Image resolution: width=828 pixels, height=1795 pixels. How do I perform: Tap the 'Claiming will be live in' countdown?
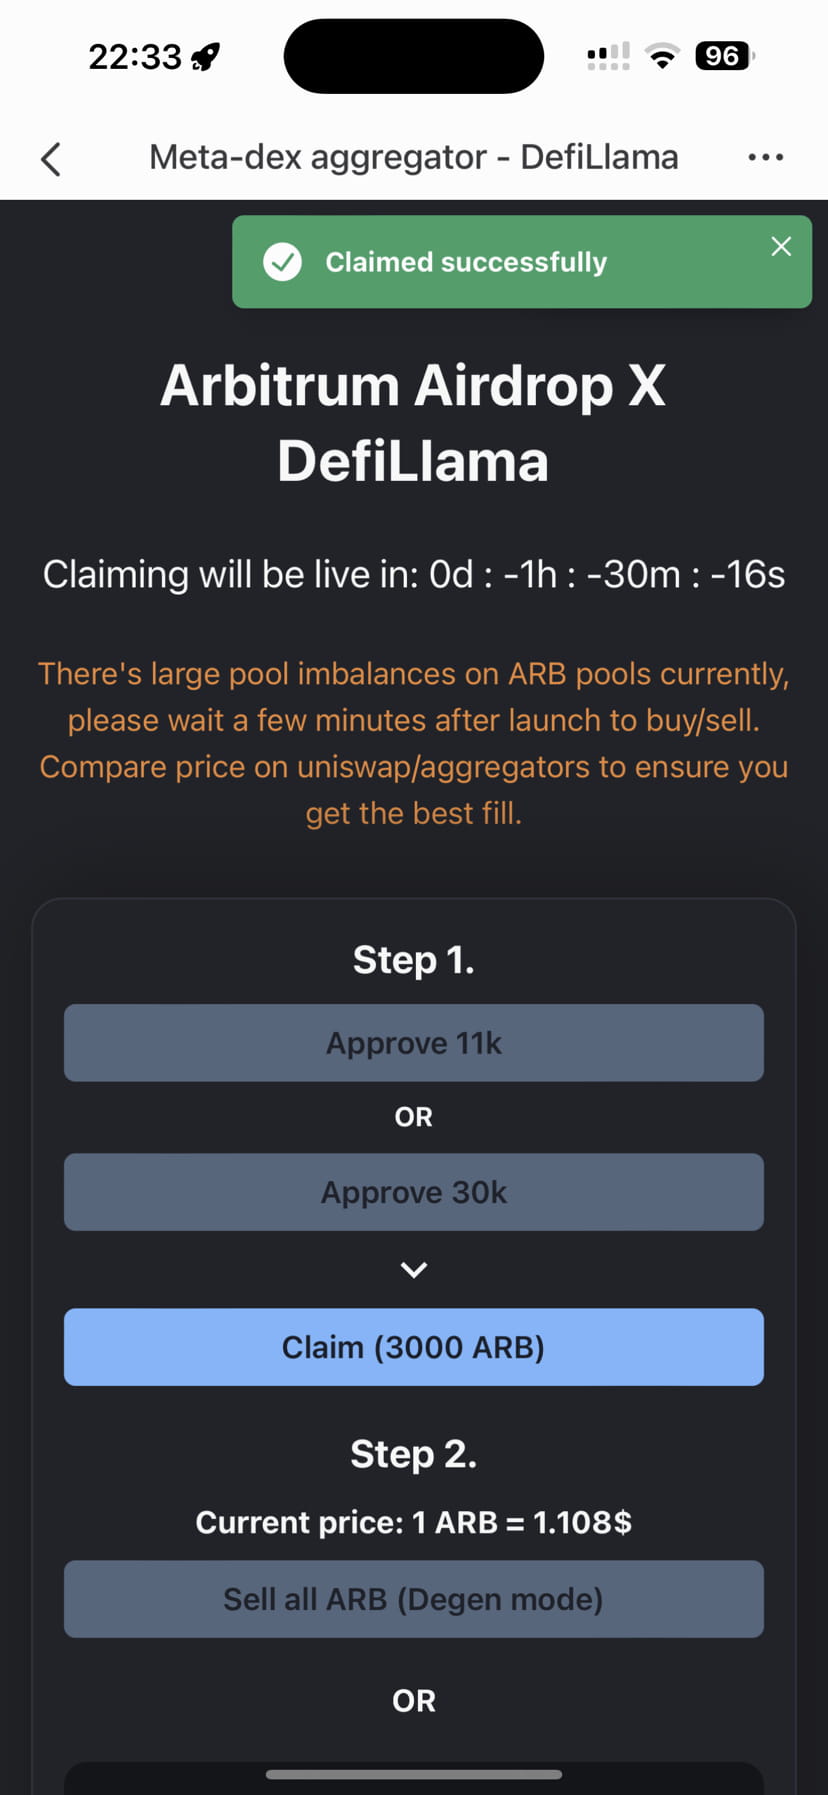[414, 575]
